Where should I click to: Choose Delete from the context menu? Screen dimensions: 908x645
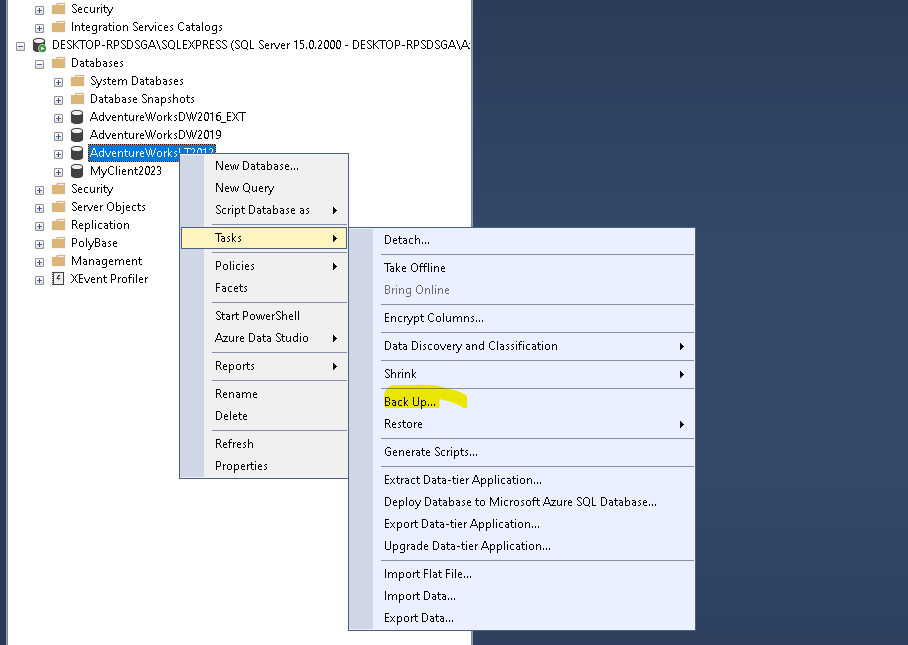coord(264,416)
